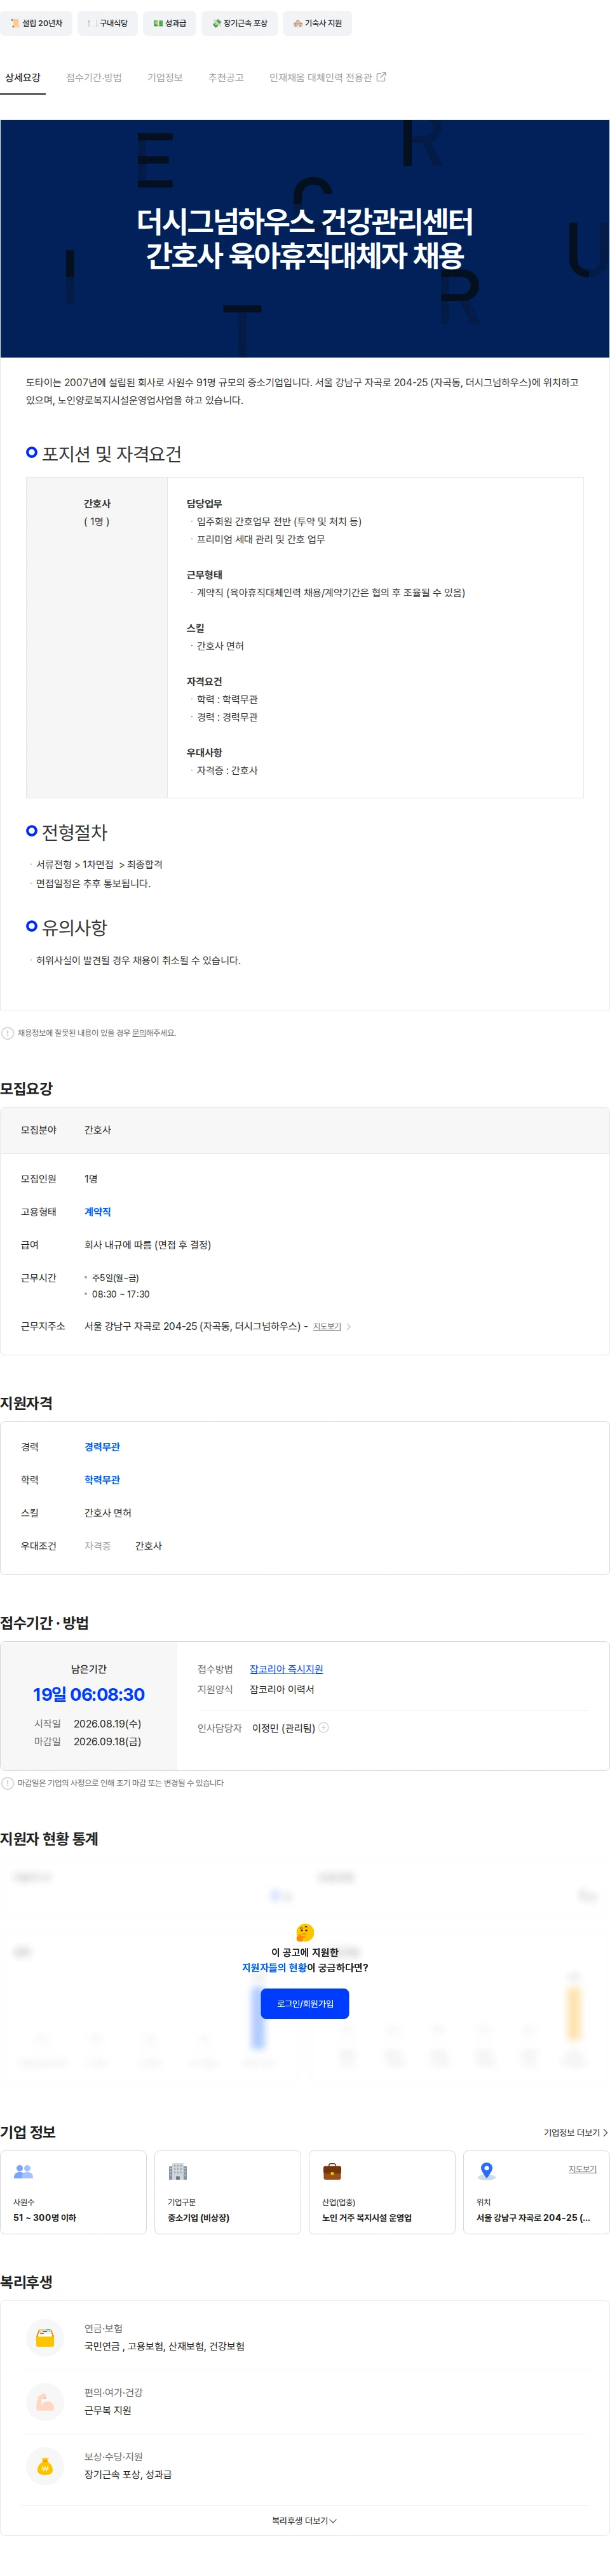
Task: Click 경력무관 link
Action: coord(102,1447)
